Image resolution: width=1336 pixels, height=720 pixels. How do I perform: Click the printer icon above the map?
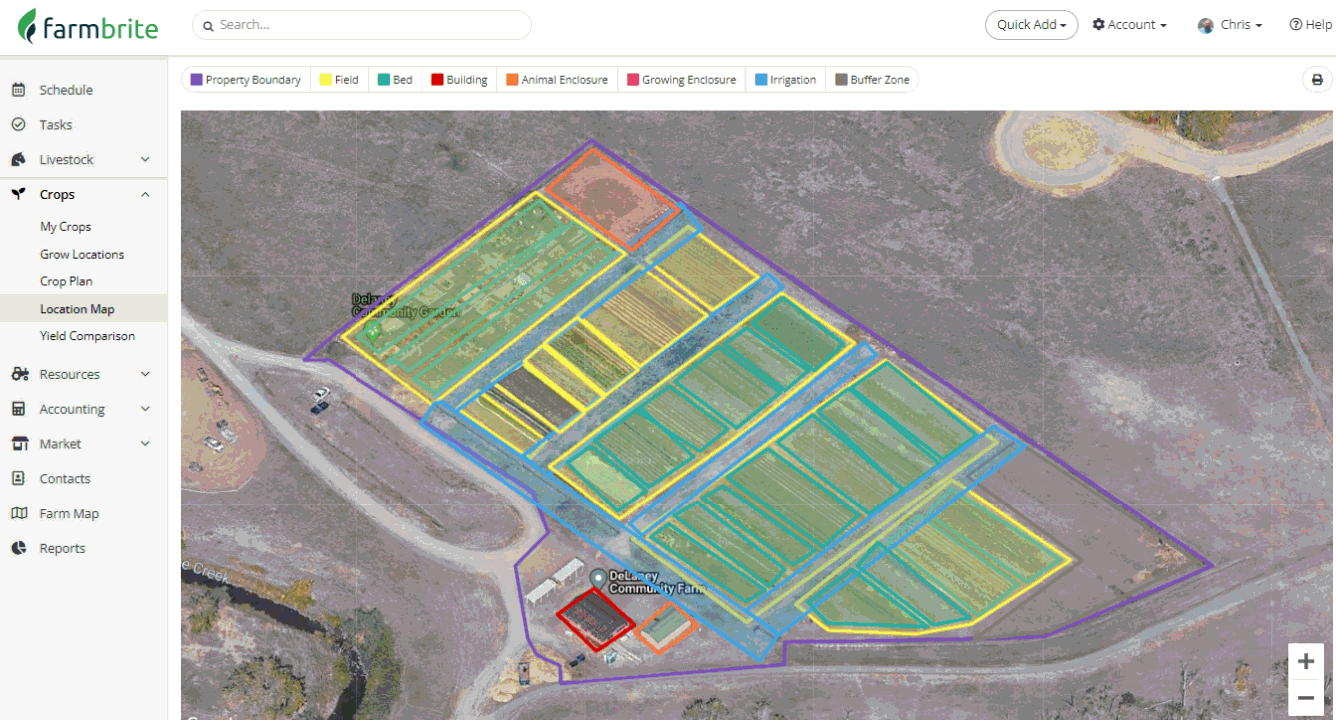1317,80
